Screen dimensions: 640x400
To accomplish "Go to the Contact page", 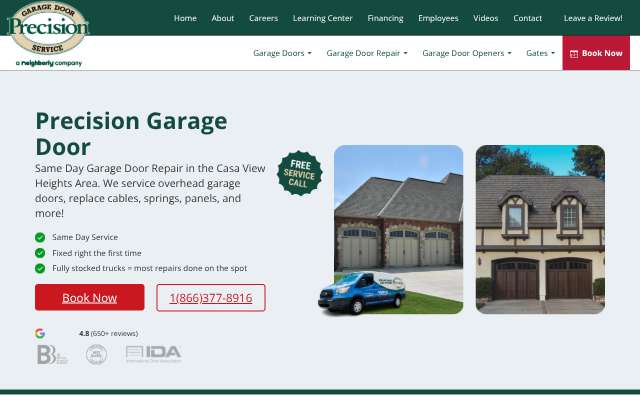I will [x=527, y=18].
